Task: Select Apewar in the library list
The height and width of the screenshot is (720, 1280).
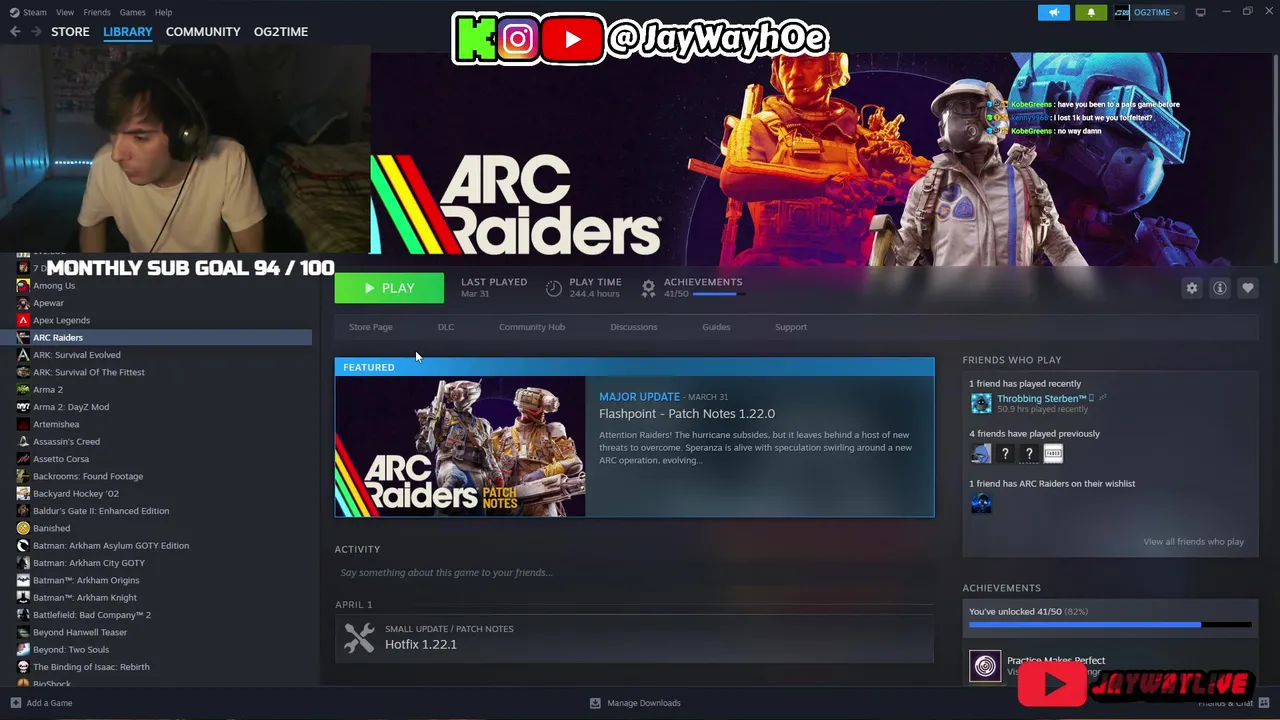Action: 48,303
